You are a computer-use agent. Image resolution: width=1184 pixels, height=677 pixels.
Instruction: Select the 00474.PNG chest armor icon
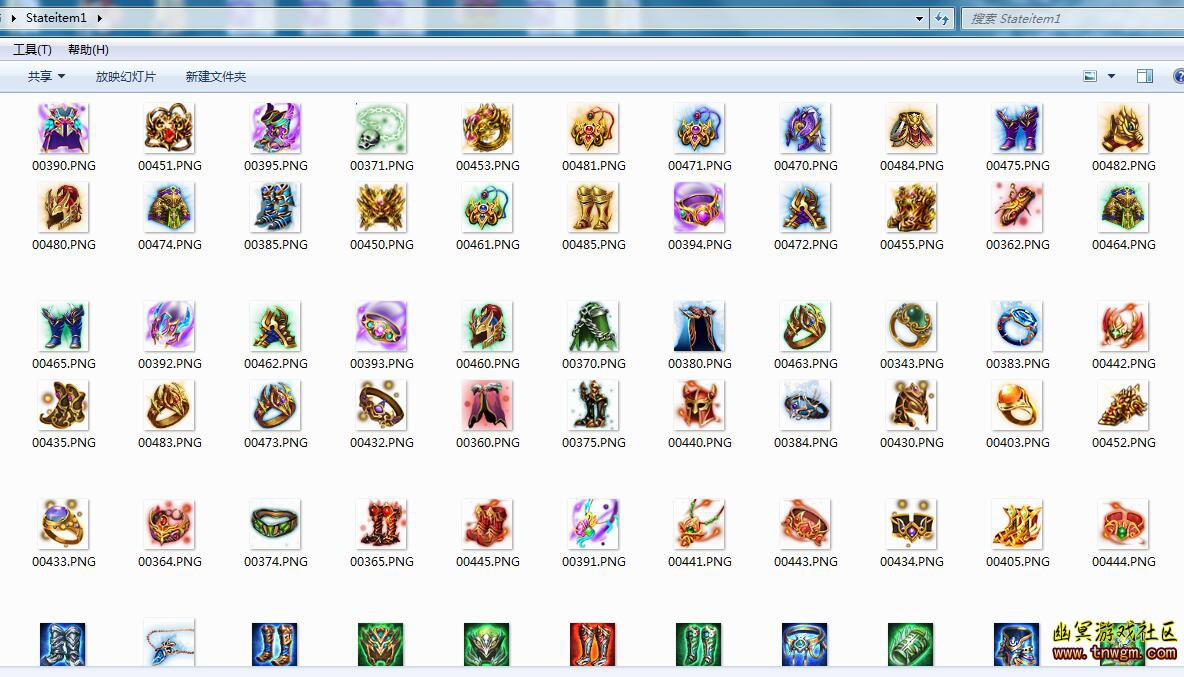(169, 208)
